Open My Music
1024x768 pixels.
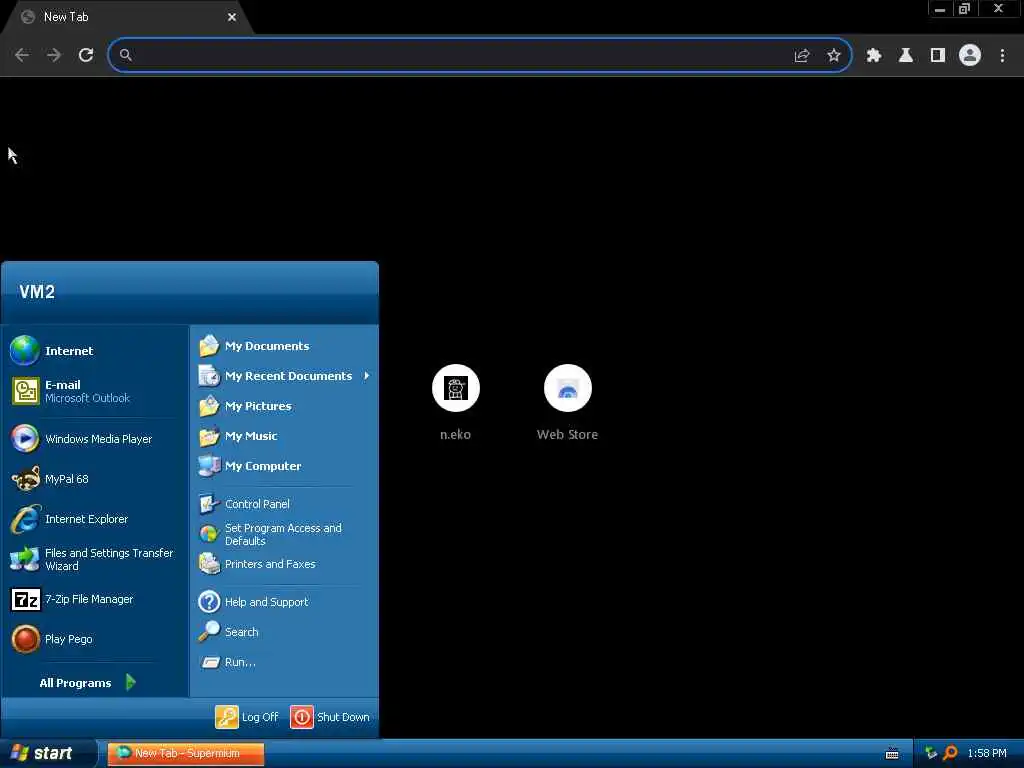(284, 436)
